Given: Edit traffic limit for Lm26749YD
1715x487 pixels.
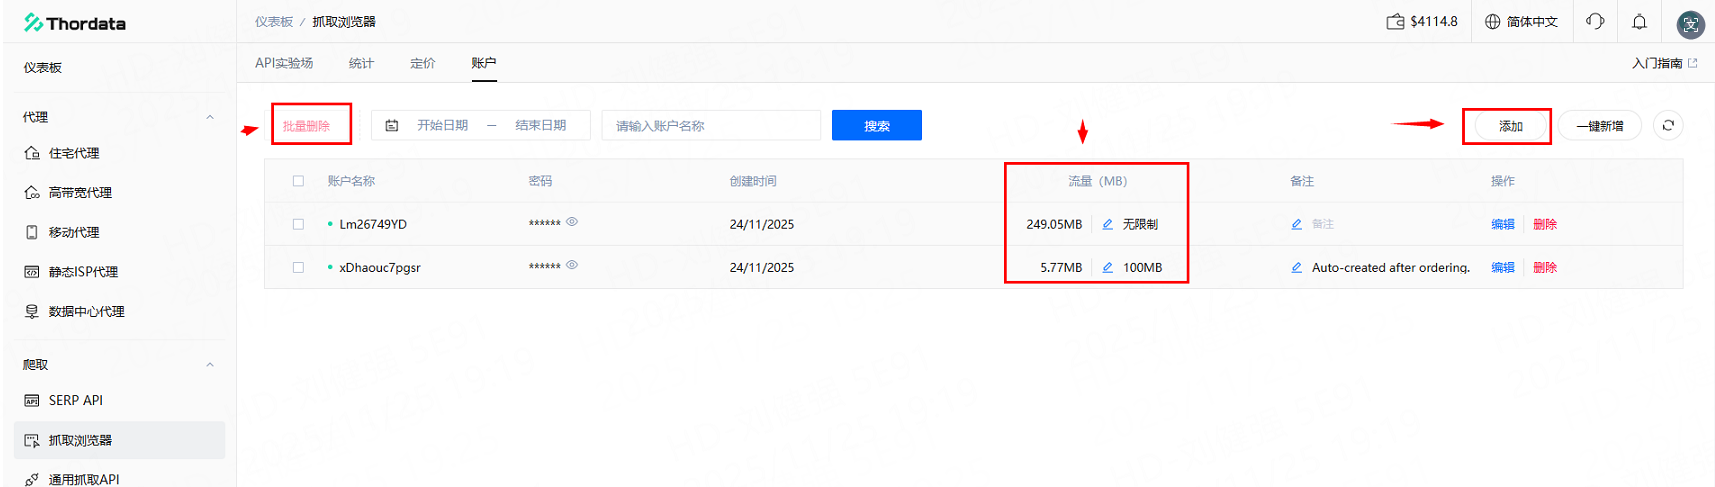Looking at the screenshot, I should pyautogui.click(x=1107, y=225).
